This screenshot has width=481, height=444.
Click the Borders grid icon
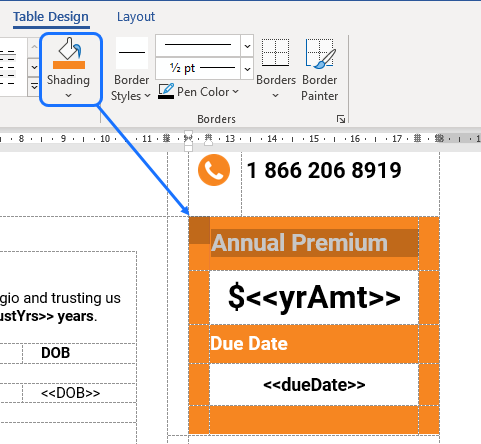275,52
